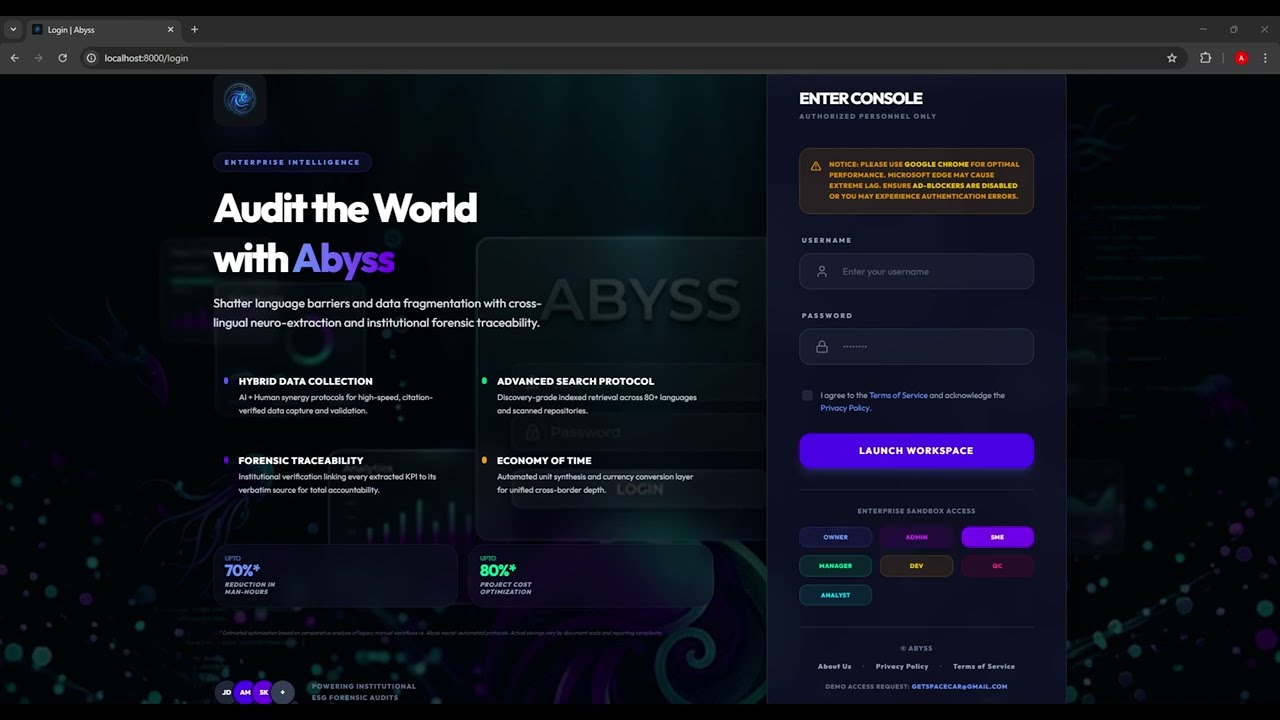Image resolution: width=1280 pixels, height=720 pixels.
Task: Select DEV sandbox access
Action: point(916,566)
